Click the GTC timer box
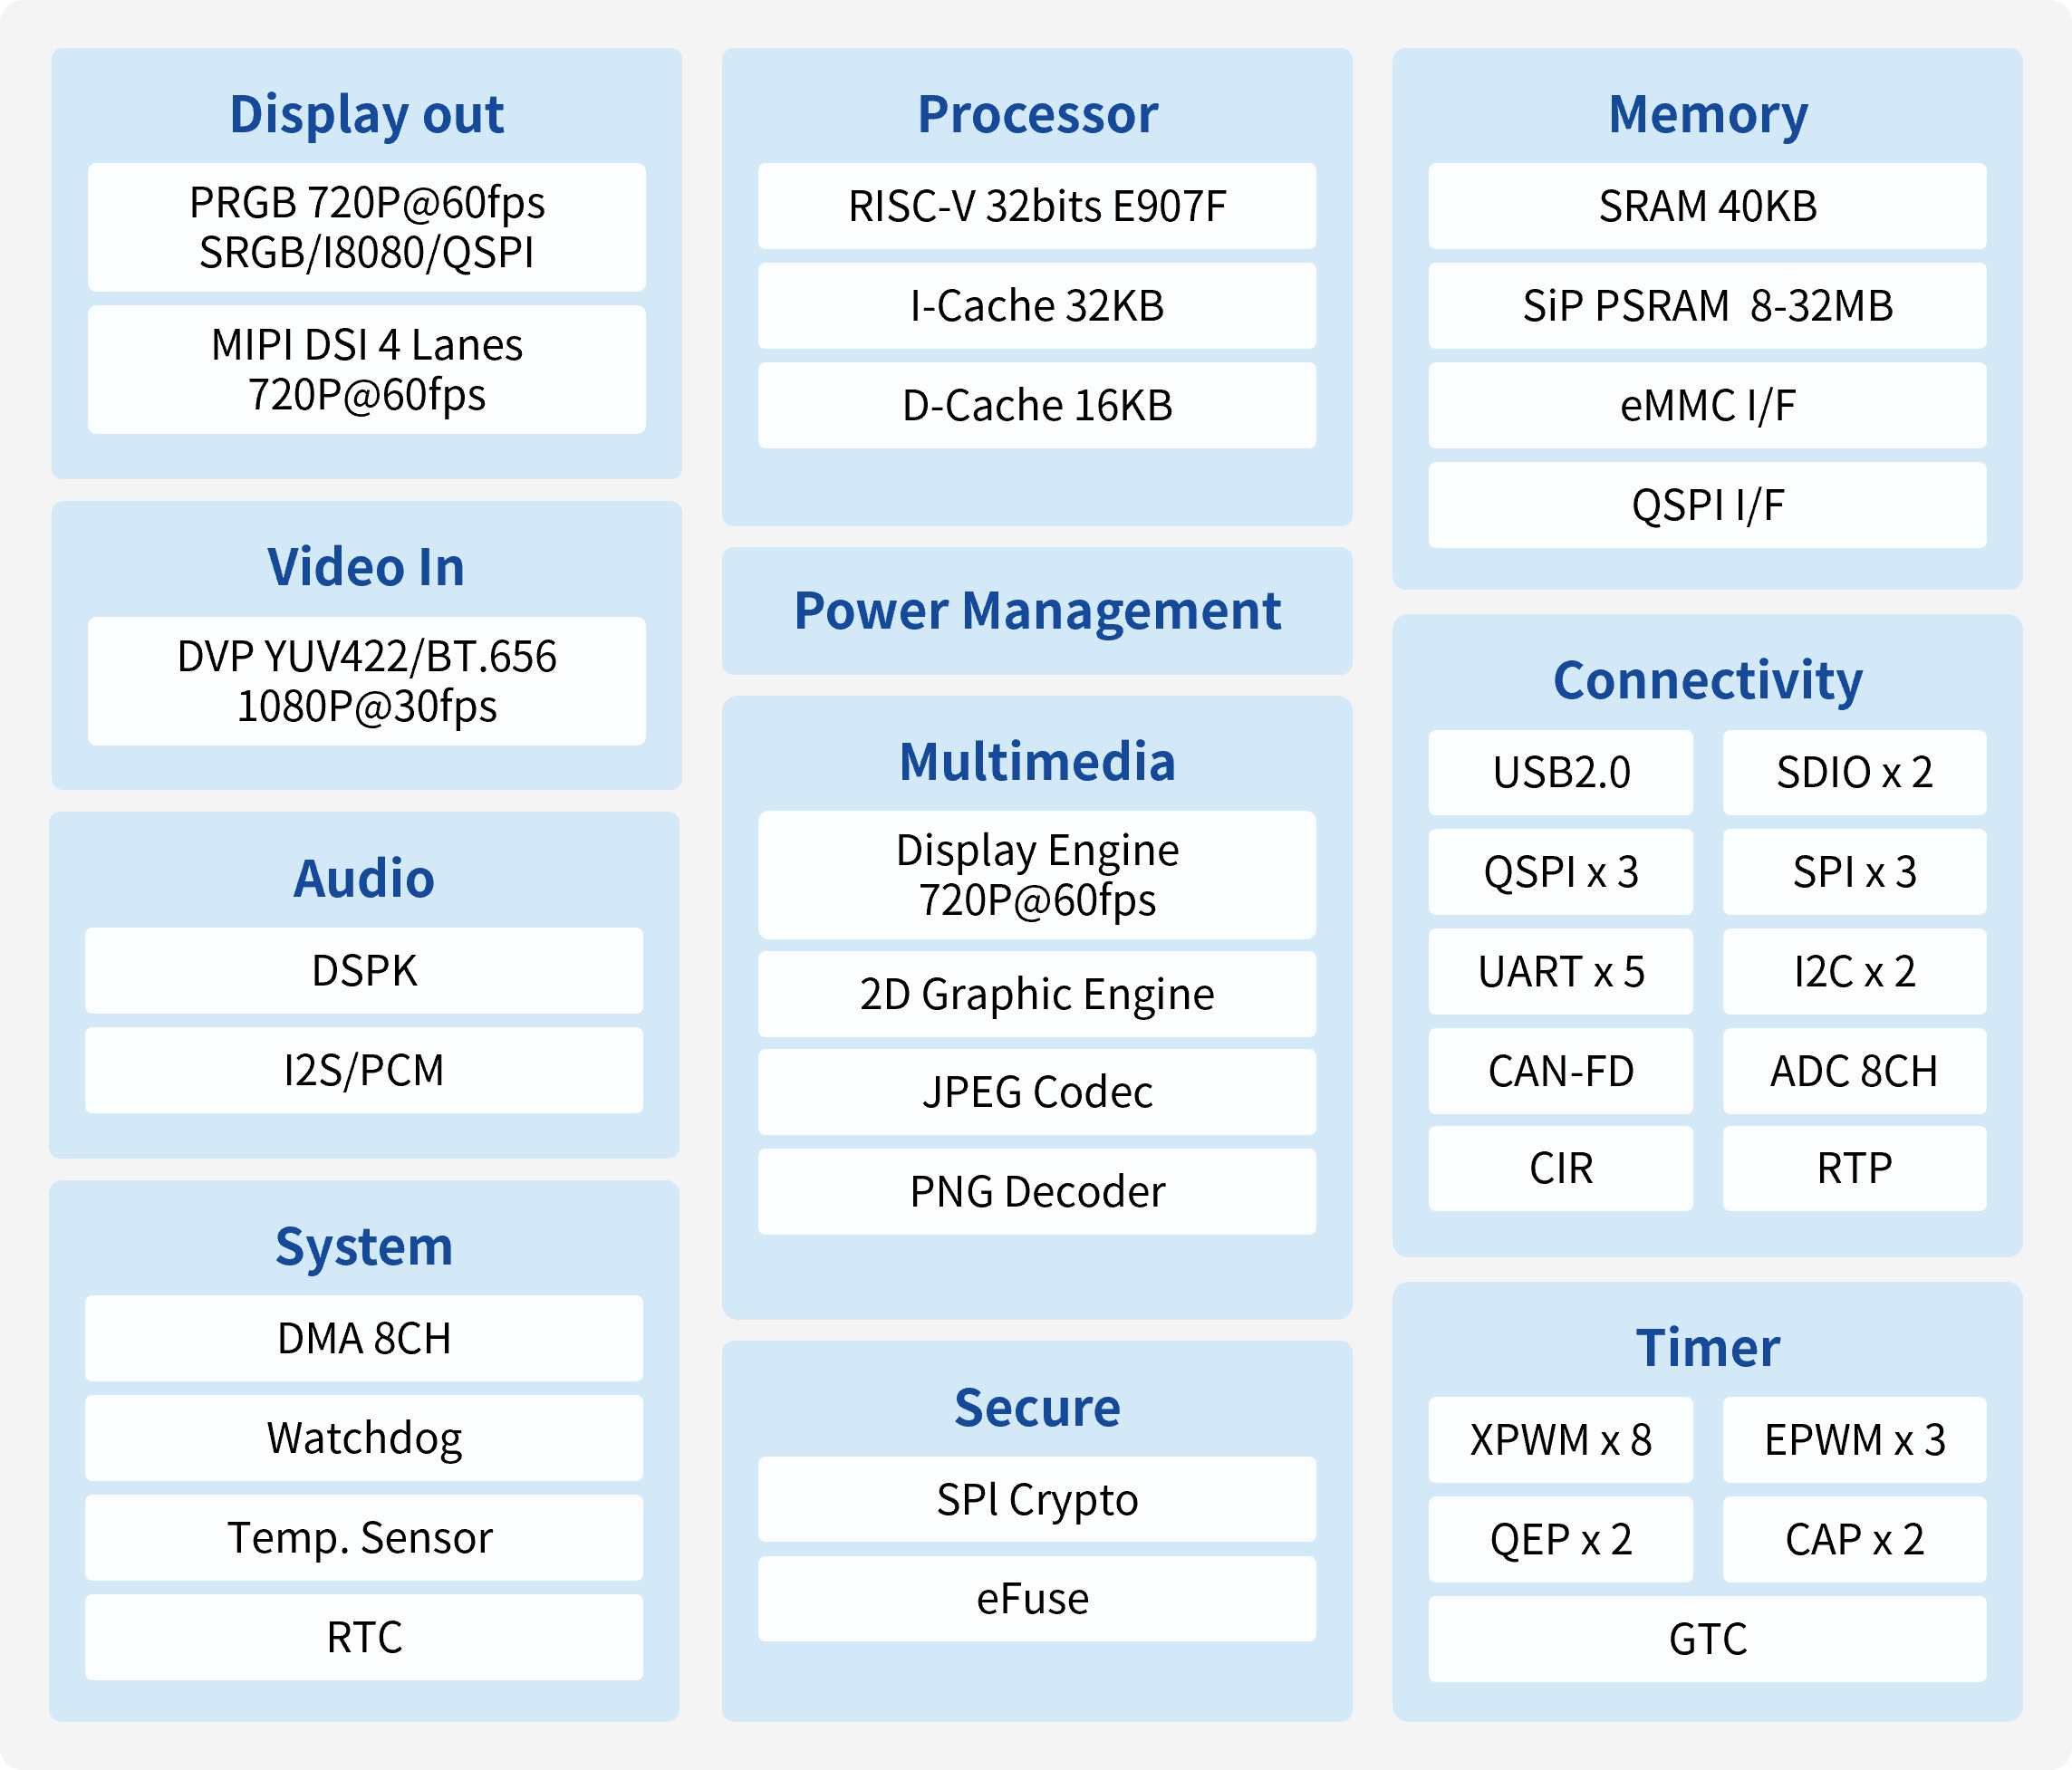 (x=1706, y=1639)
